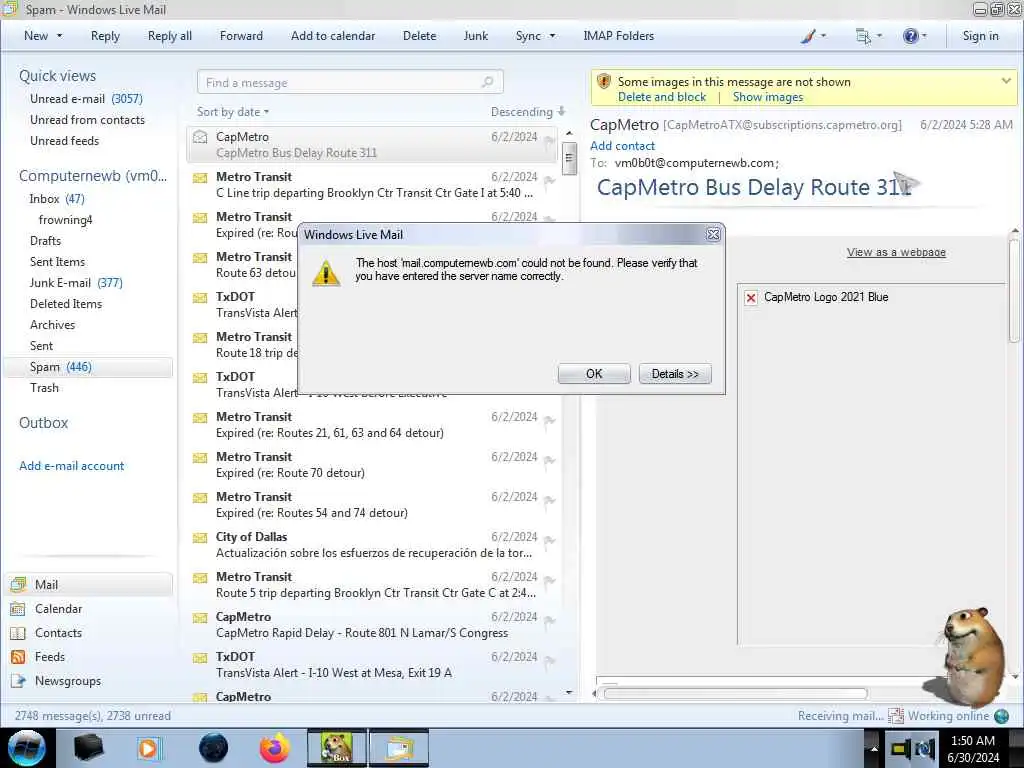Open the menus icon dropdown
The height and width of the screenshot is (768, 1024).
[x=869, y=36]
